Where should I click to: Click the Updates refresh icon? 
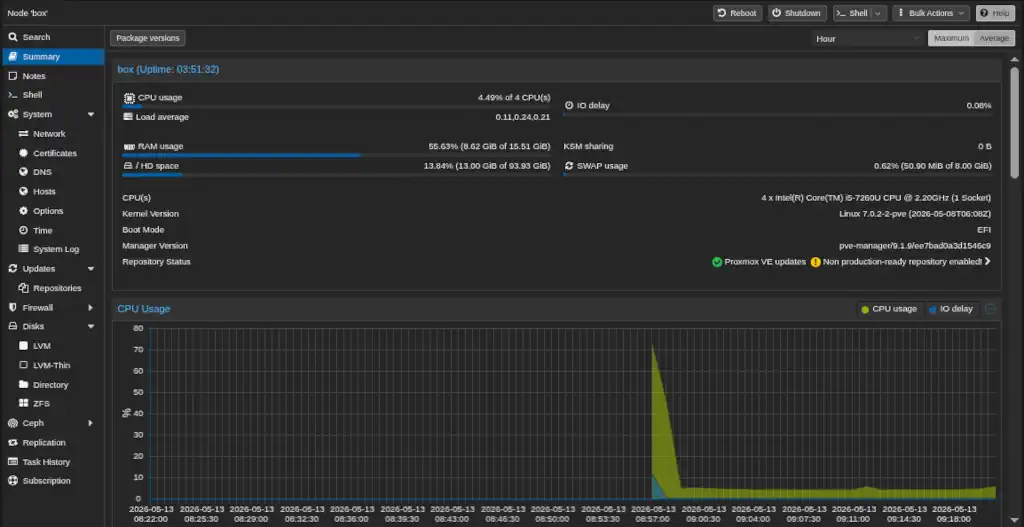(x=12, y=268)
